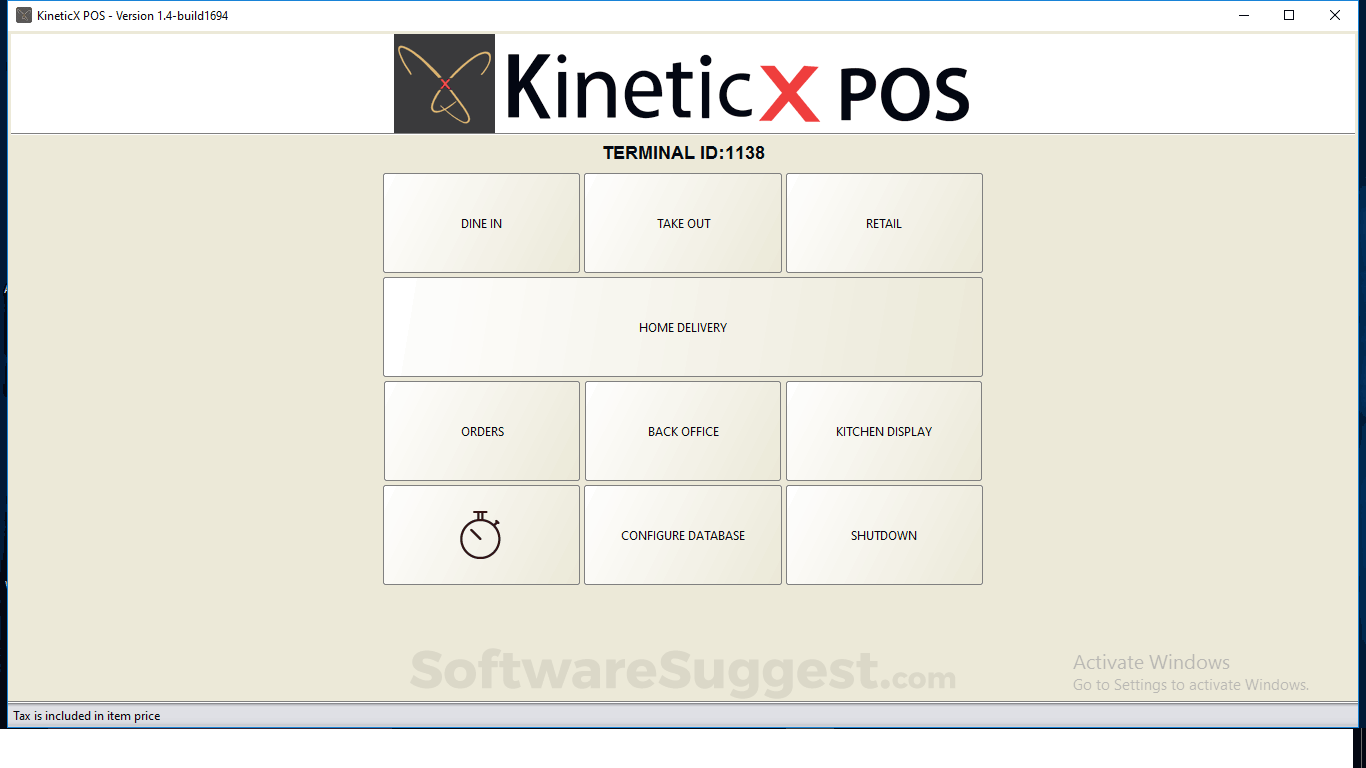Open Configure Database settings

click(683, 535)
